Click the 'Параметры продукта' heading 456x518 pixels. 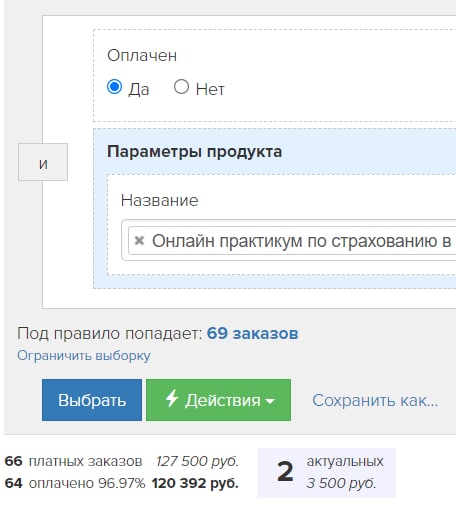click(194, 152)
